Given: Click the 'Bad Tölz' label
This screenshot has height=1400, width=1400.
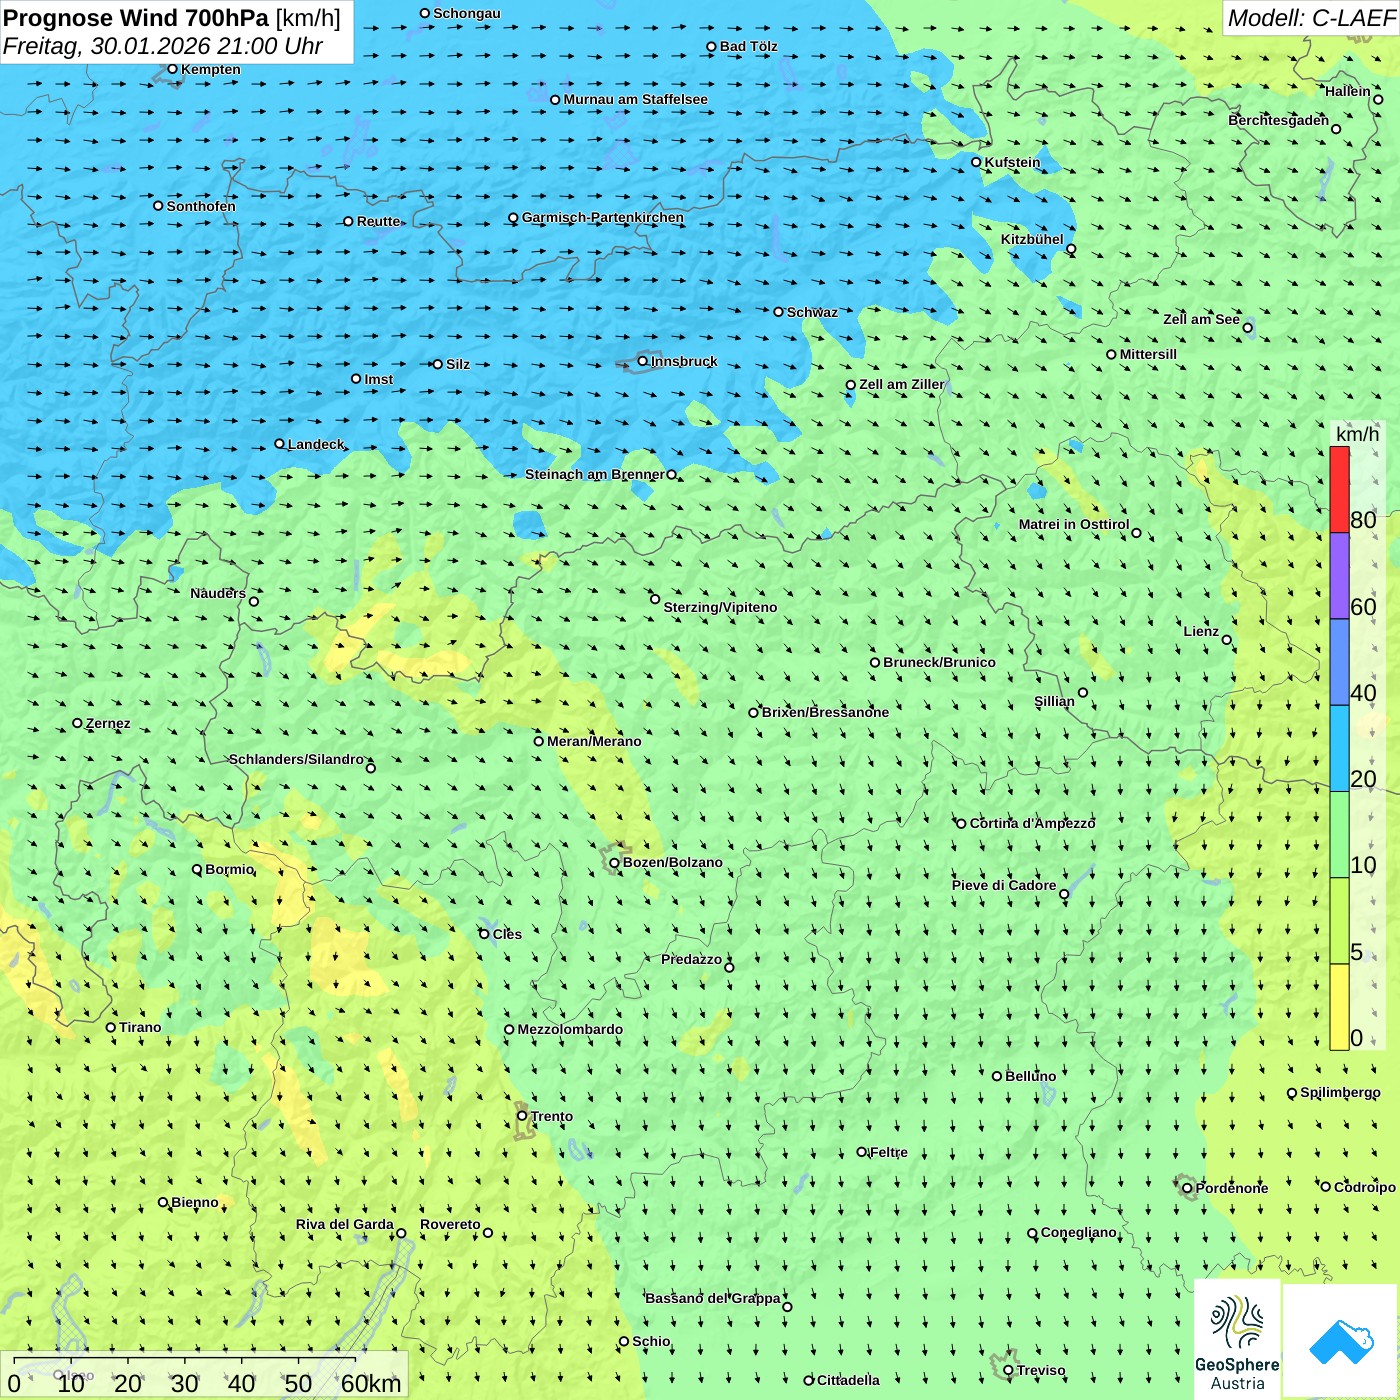Looking at the screenshot, I should [x=749, y=46].
